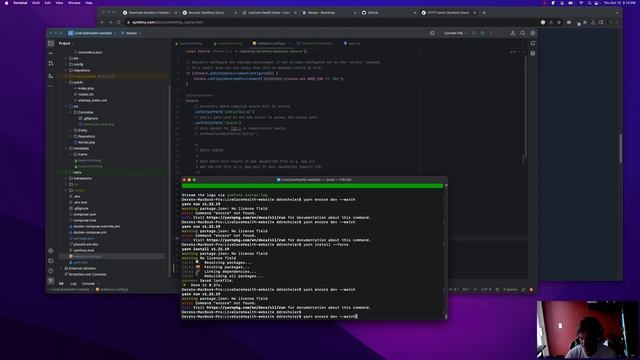
Task: Open the project name dropdown in PhpStorm title bar
Action: 92,33
